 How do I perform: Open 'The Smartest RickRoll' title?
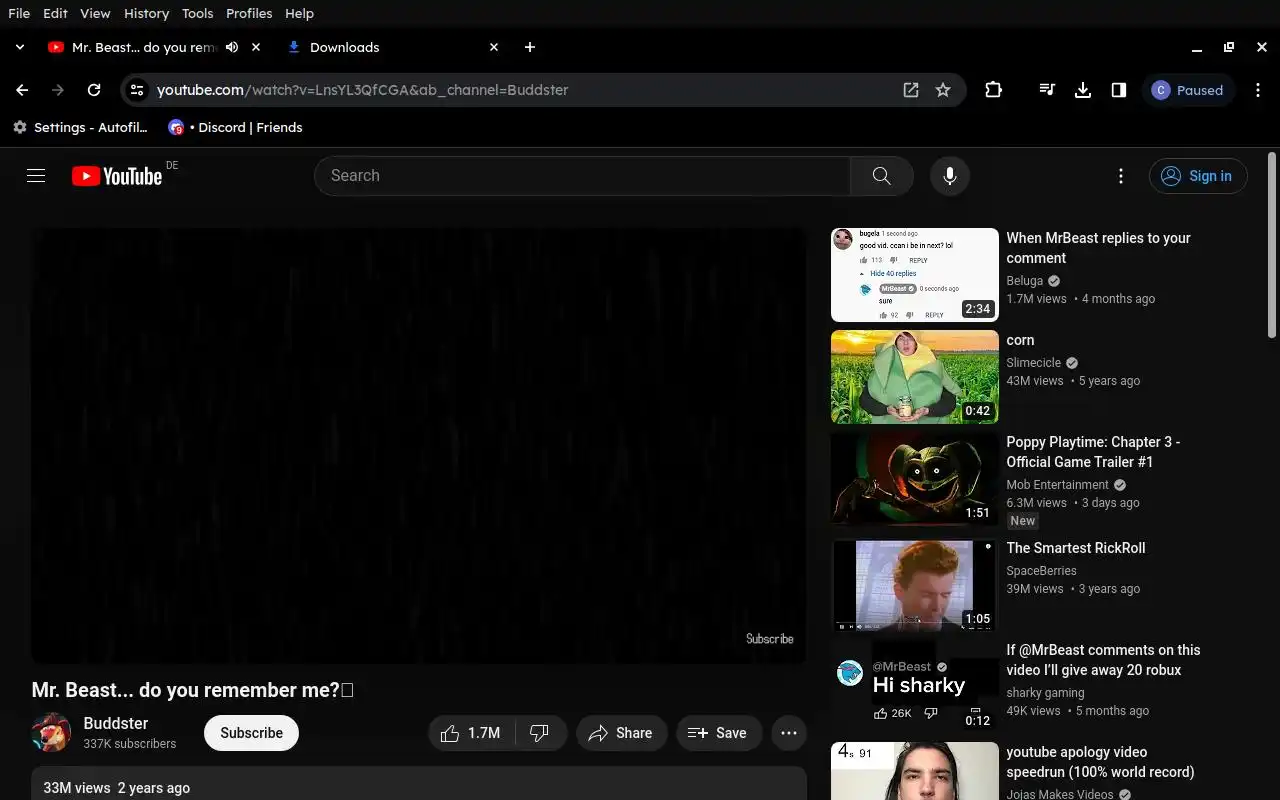(1075, 548)
